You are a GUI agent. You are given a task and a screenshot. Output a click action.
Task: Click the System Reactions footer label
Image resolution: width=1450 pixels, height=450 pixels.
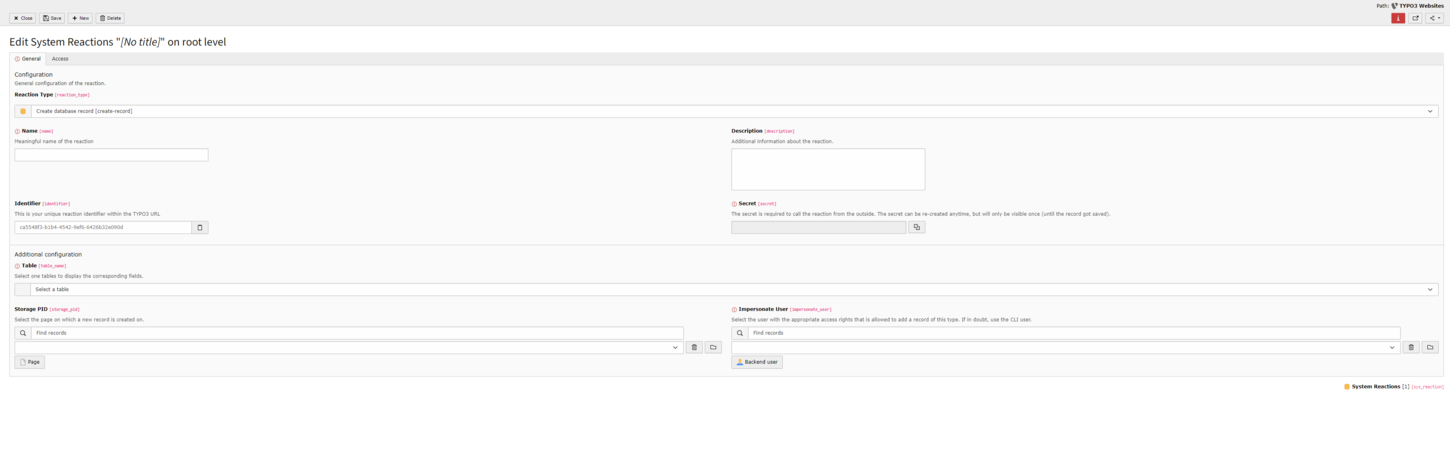point(1376,386)
